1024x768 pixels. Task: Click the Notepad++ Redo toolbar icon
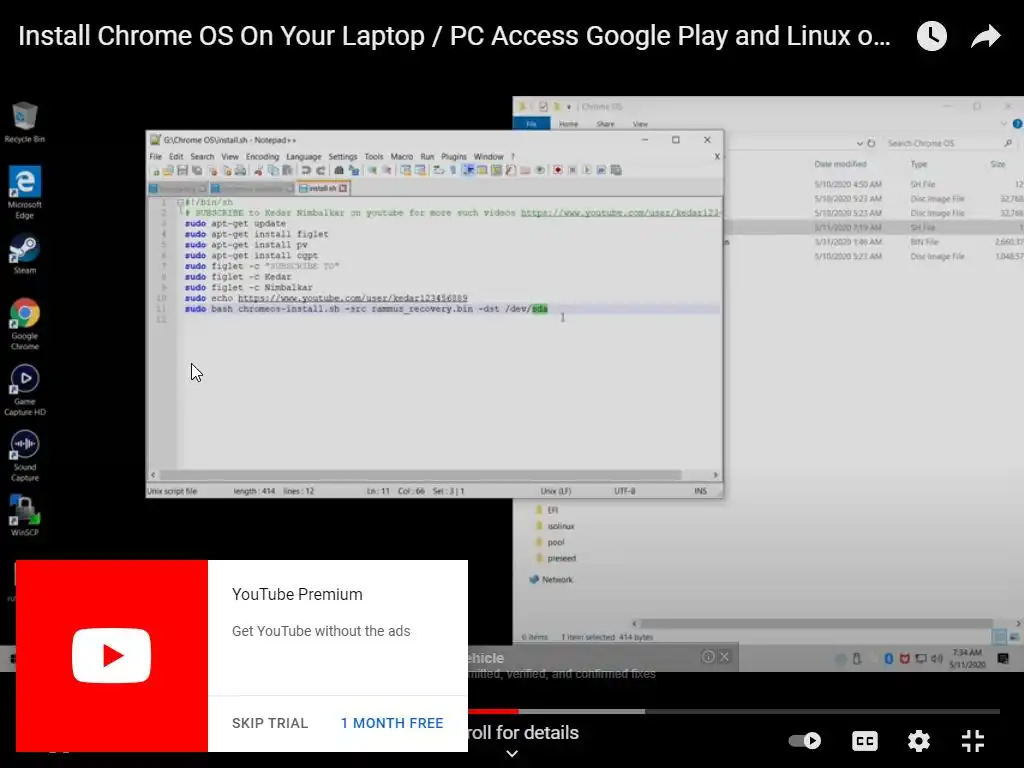[320, 170]
